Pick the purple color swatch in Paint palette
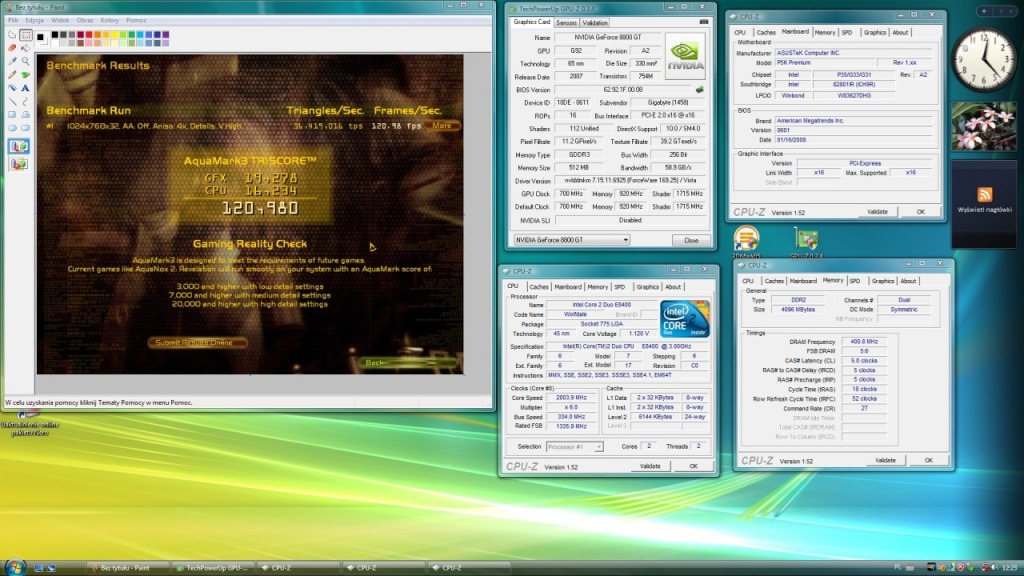This screenshot has width=1024, height=576. [x=166, y=35]
